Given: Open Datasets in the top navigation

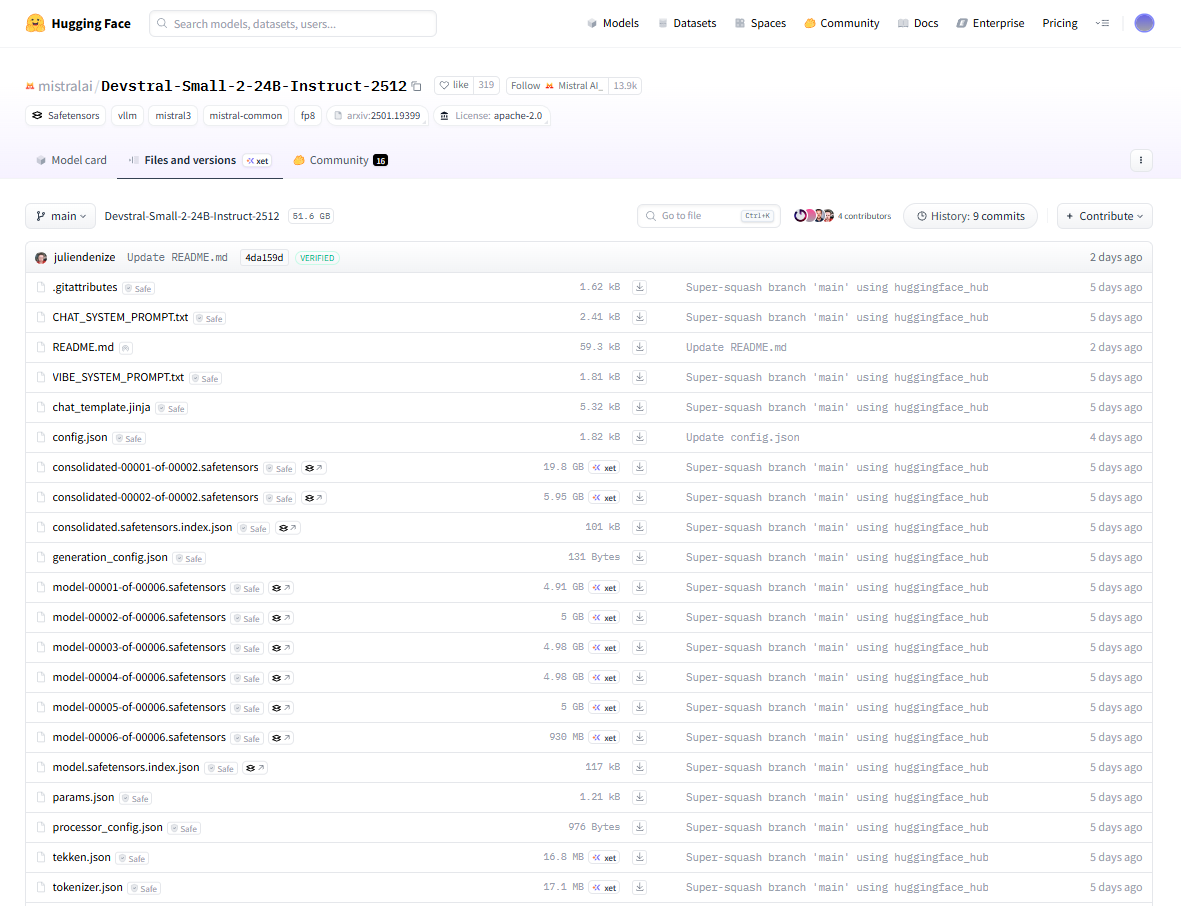Looking at the screenshot, I should click(687, 23).
